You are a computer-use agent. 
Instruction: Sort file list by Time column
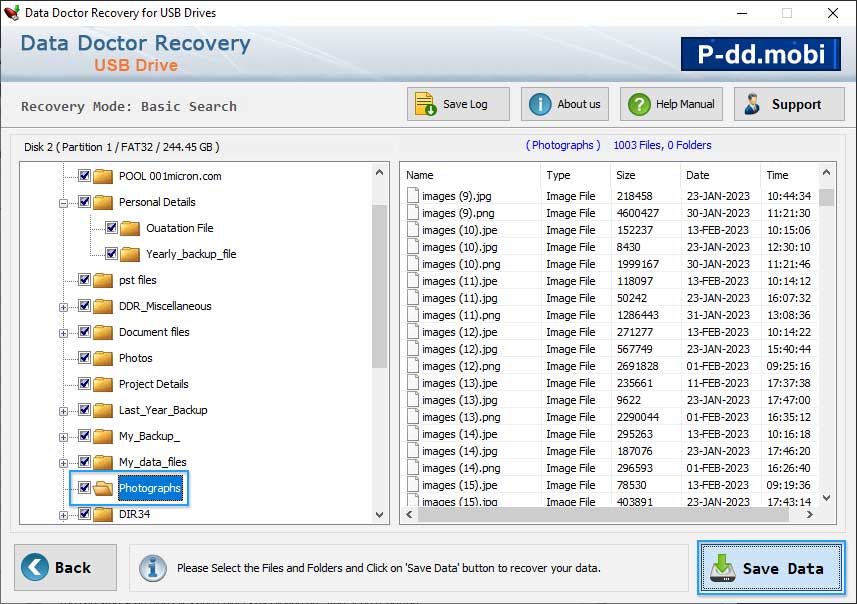[x=789, y=175]
